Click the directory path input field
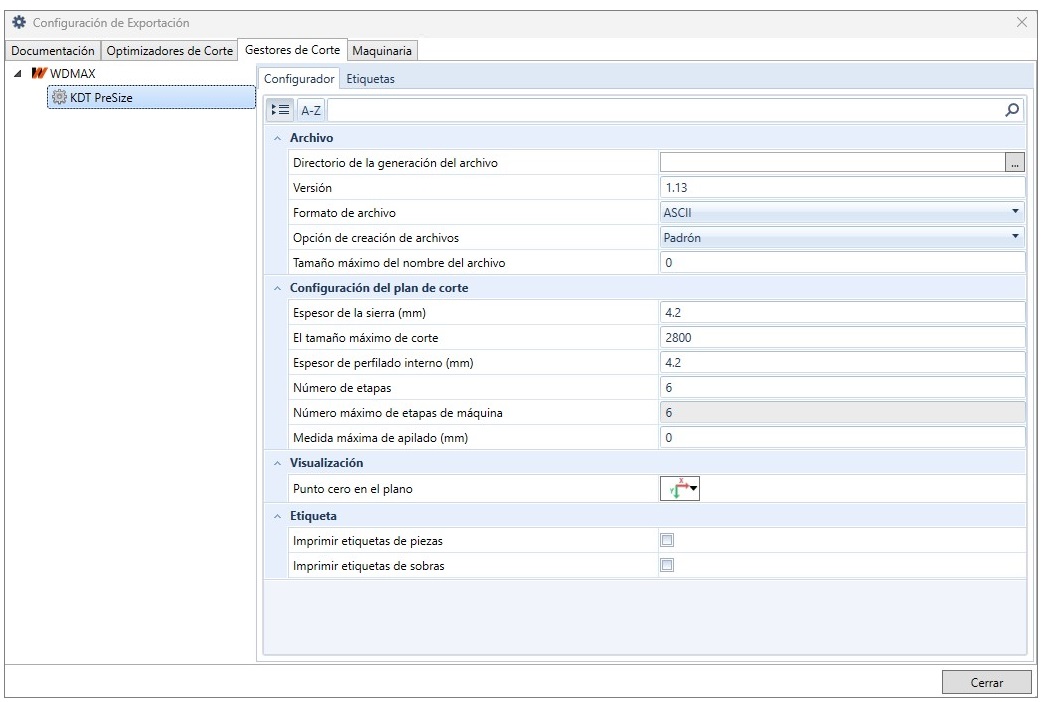Image resolution: width=1043 pixels, height=702 pixels. tap(832, 162)
